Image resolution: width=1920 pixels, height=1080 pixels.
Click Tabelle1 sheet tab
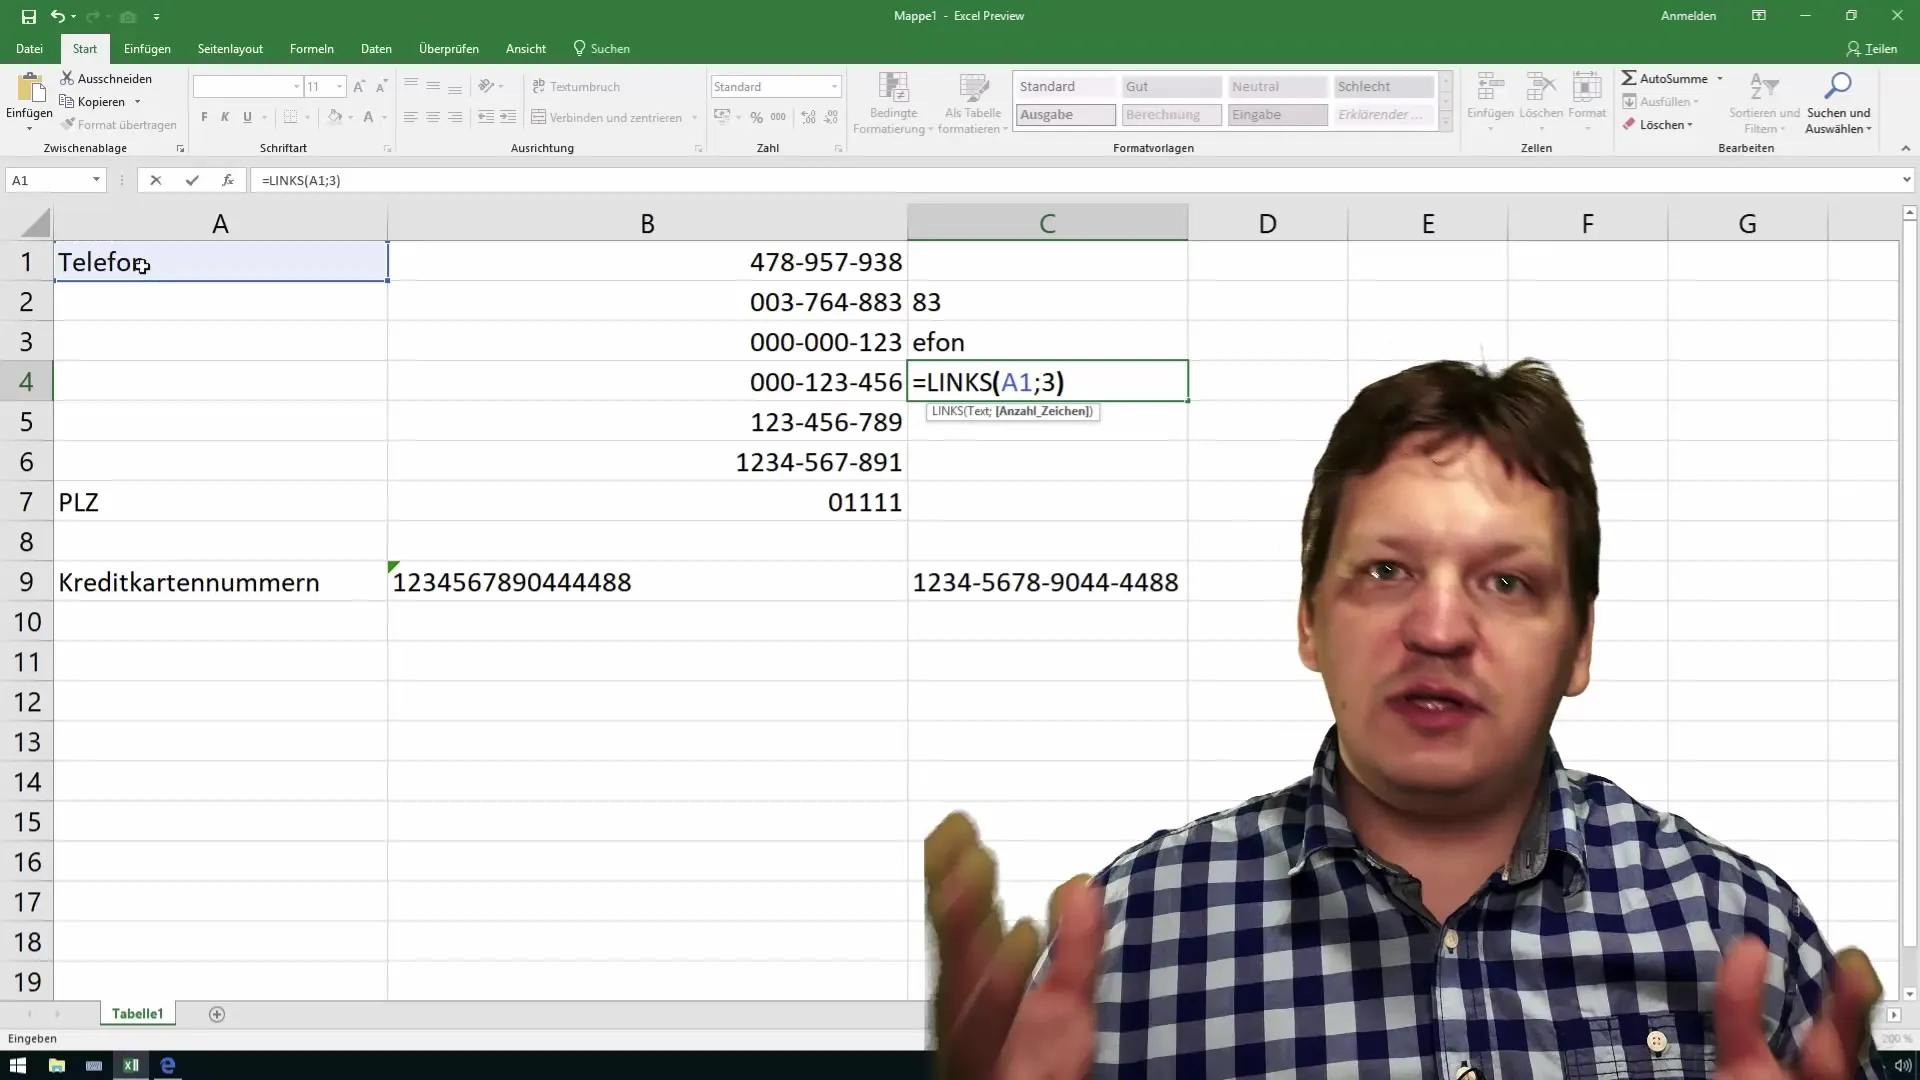[x=137, y=1014]
